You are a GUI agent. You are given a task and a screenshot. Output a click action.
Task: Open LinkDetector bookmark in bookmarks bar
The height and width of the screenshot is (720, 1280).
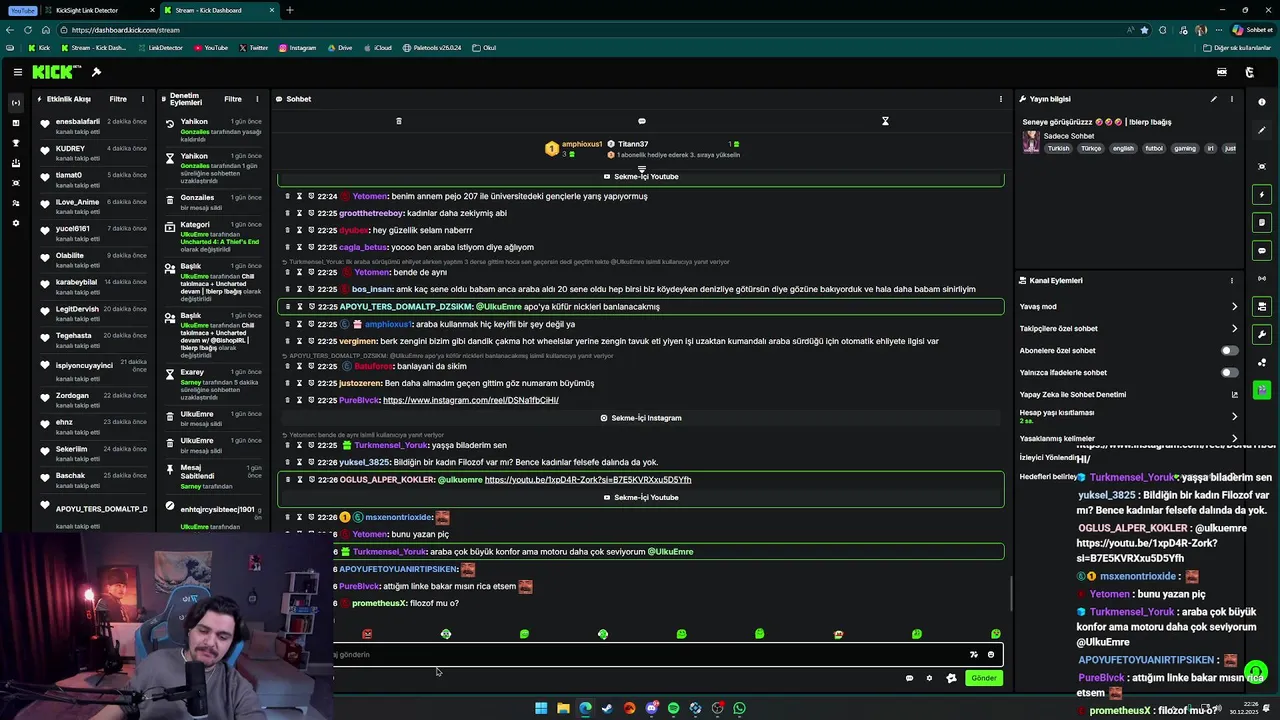coord(160,48)
